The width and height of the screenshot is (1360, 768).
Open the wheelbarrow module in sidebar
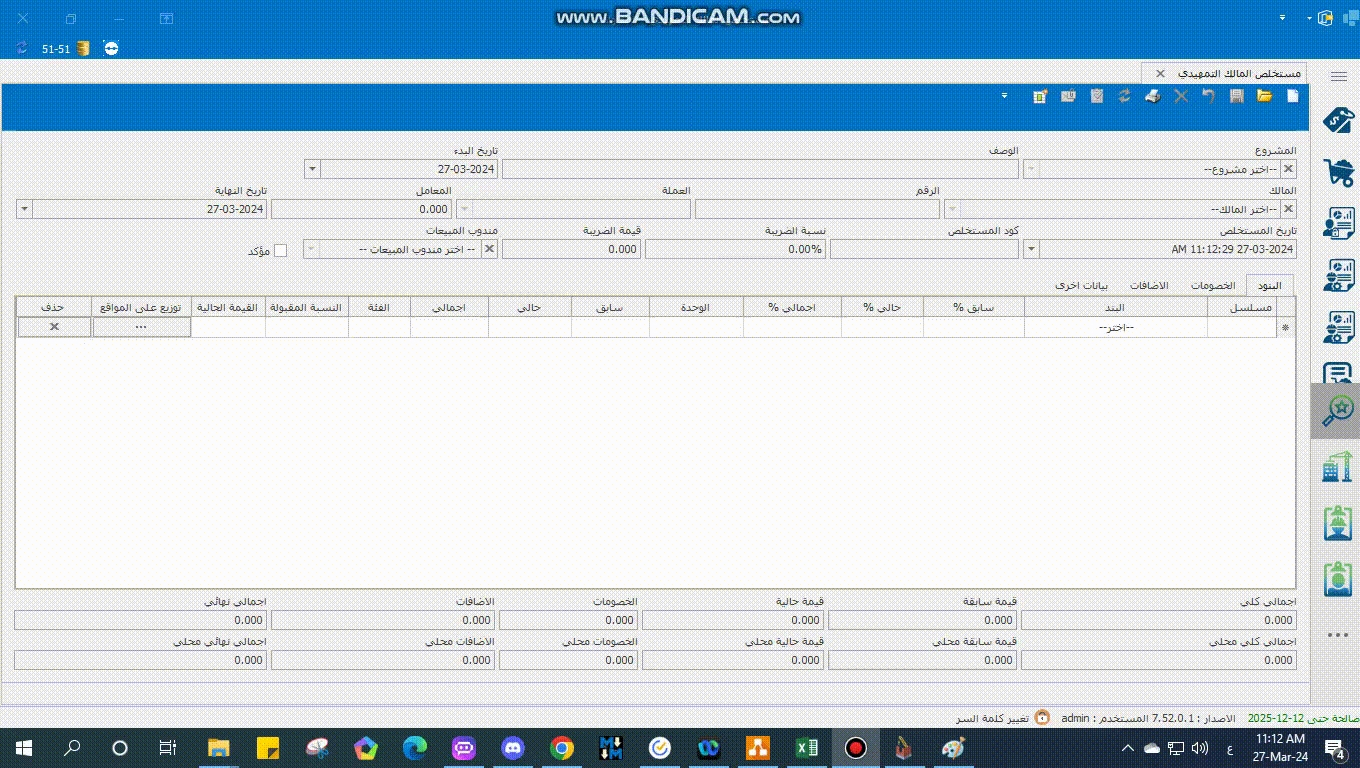click(x=1337, y=172)
